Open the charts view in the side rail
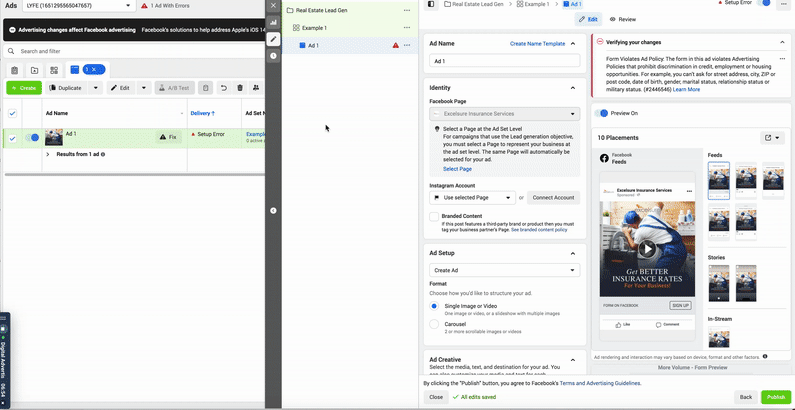Image resolution: width=795 pixels, height=410 pixels. [273, 22]
